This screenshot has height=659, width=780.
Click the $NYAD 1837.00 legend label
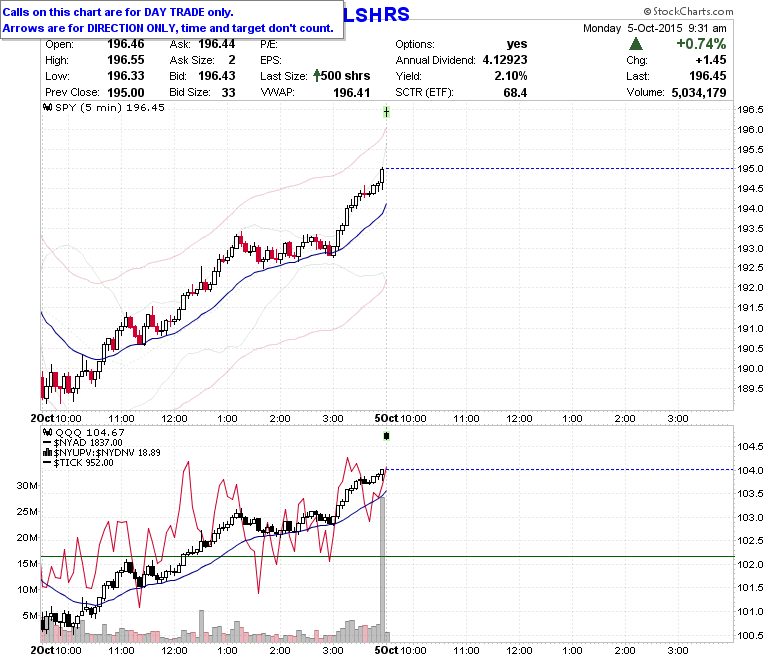[x=88, y=443]
